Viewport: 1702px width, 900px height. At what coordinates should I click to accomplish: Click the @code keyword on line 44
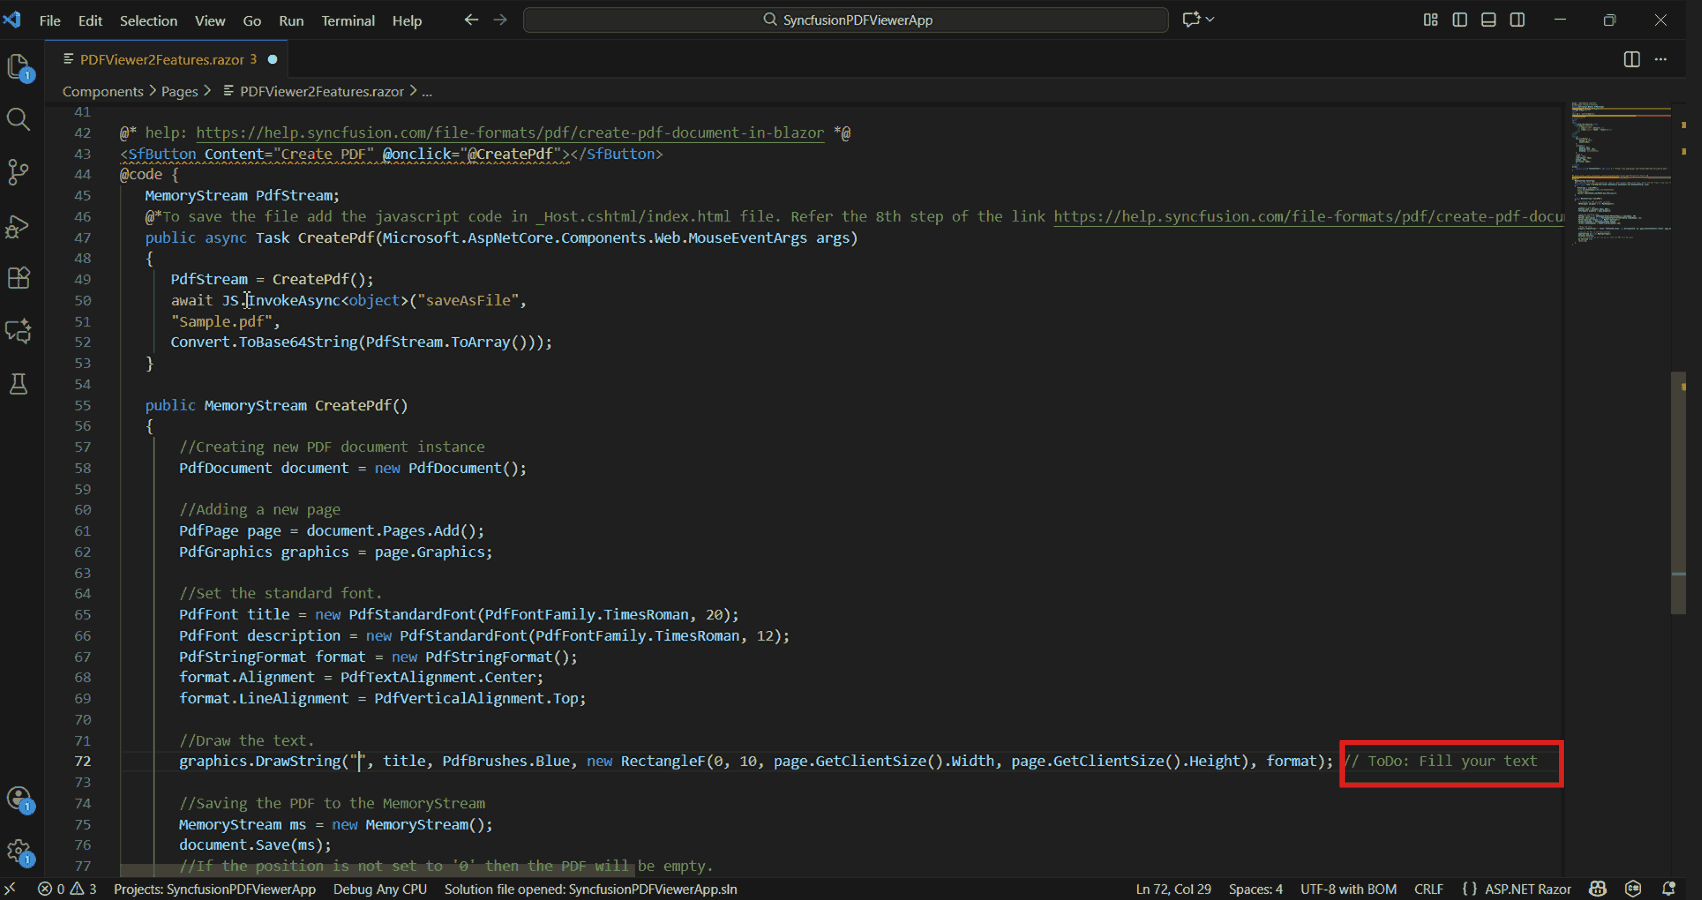[141, 175]
